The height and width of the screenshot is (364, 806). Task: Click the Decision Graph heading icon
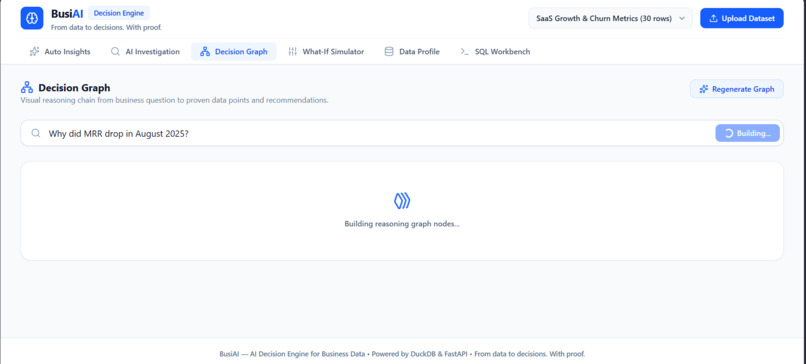coord(27,87)
